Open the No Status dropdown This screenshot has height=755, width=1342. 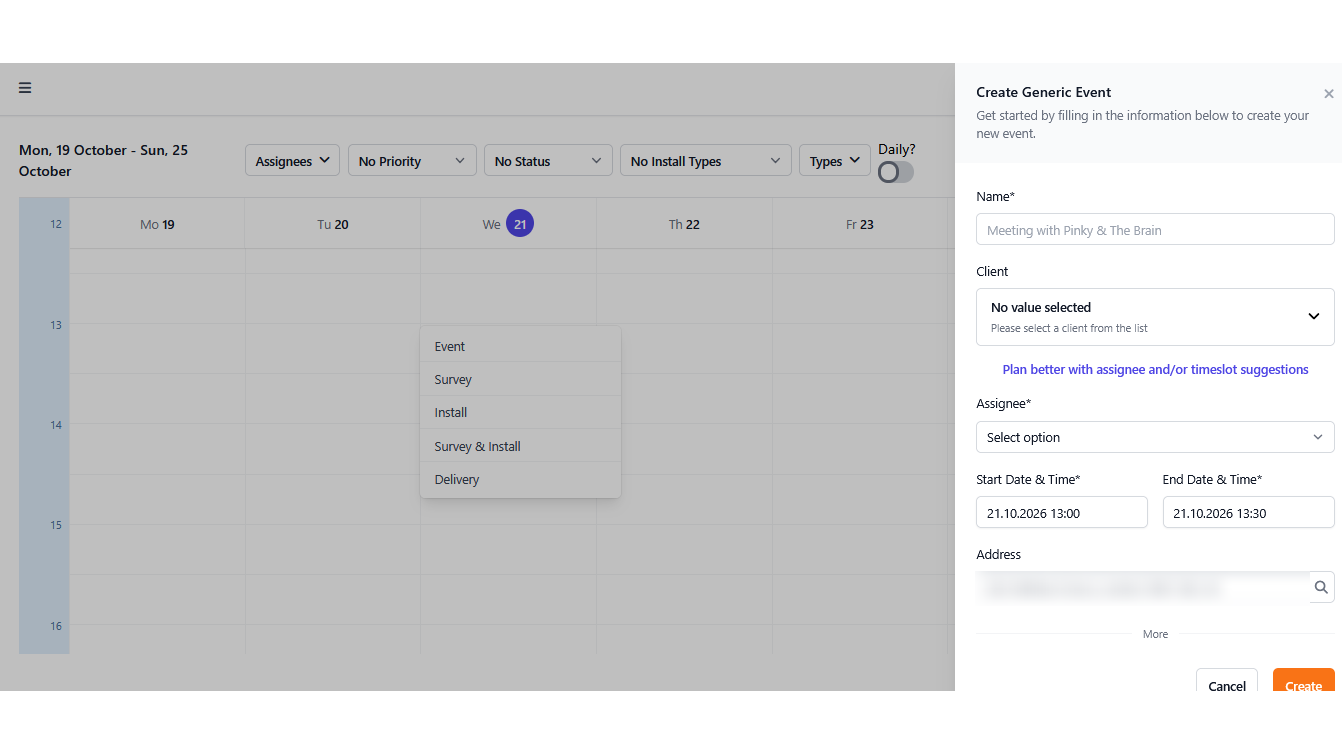point(548,161)
